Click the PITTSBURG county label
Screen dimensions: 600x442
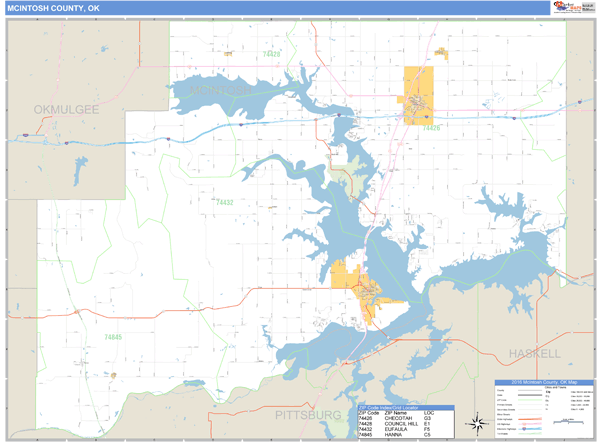tap(308, 415)
